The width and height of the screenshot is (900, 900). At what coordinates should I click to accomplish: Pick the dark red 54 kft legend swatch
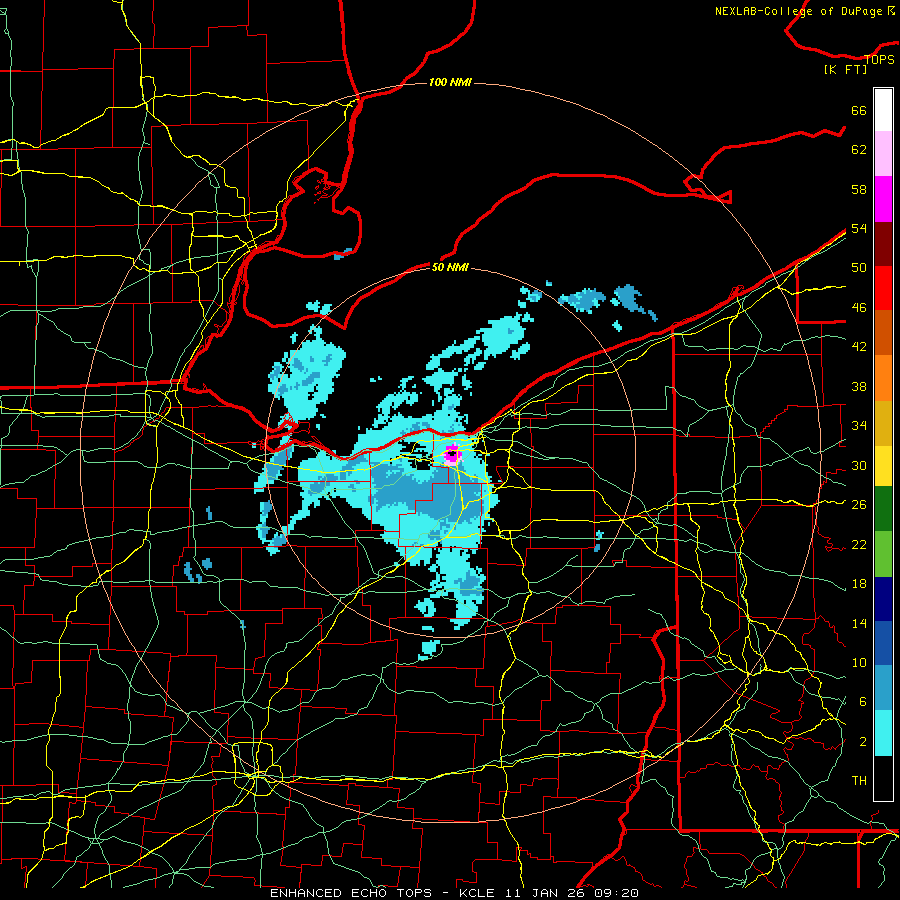click(883, 244)
